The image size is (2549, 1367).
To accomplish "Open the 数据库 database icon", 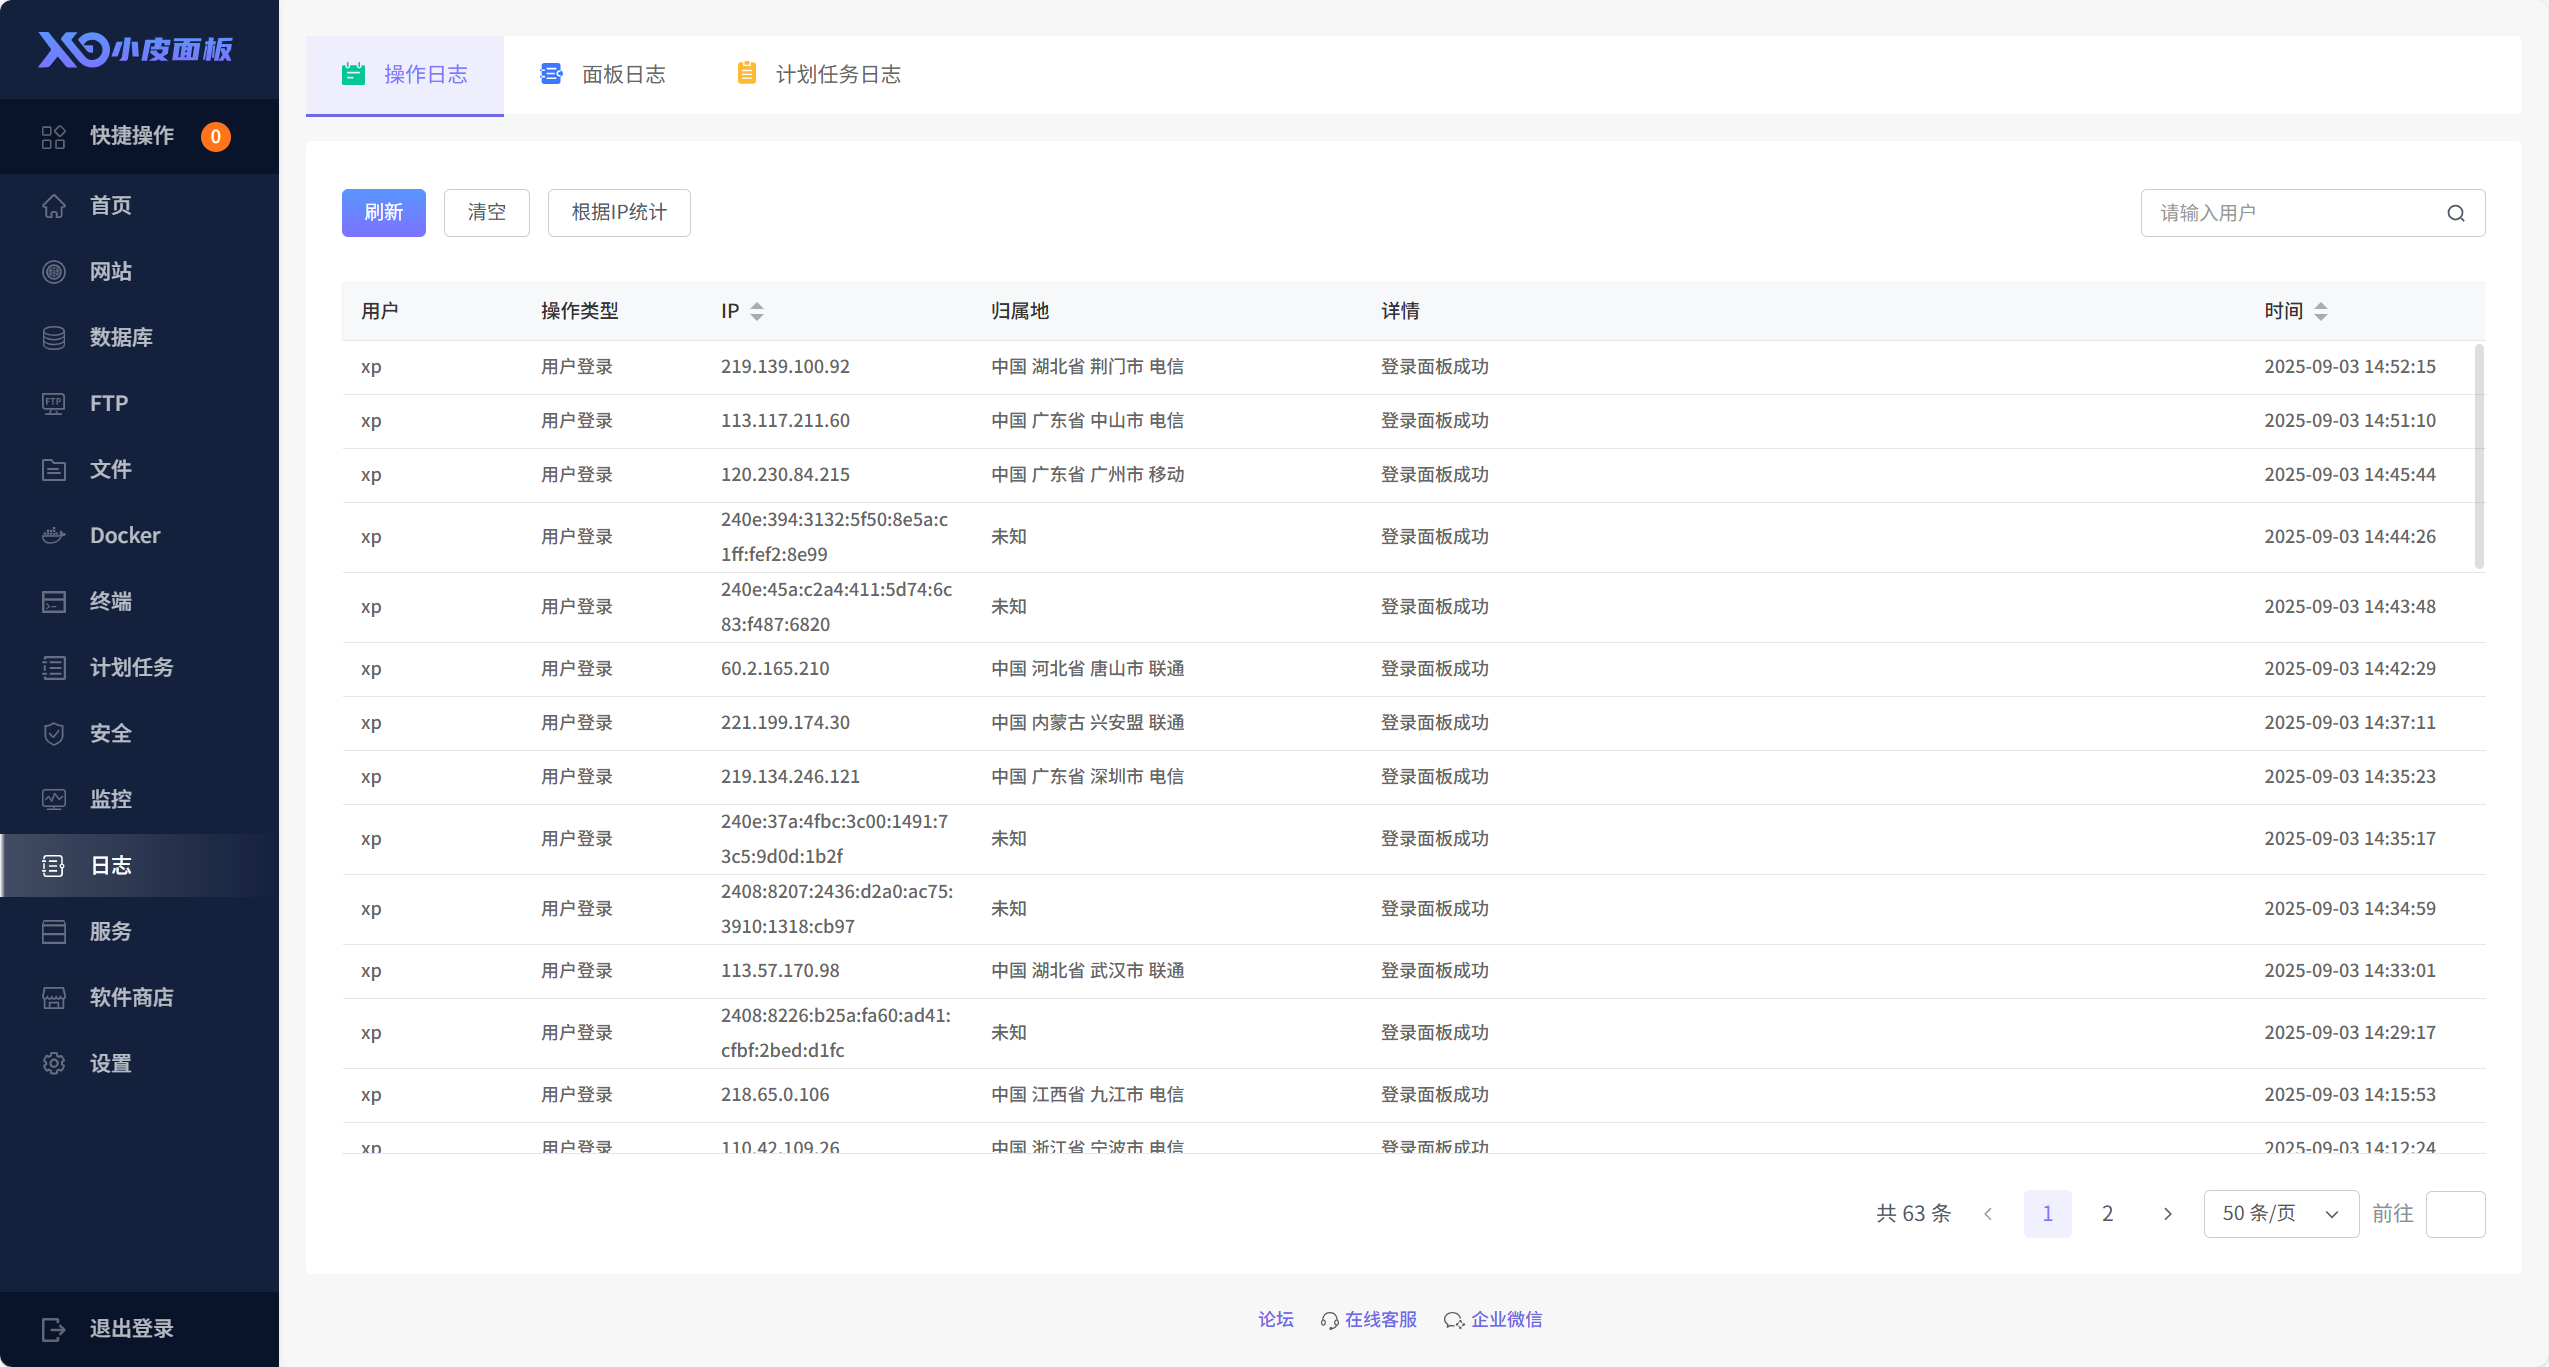I will (x=54, y=337).
